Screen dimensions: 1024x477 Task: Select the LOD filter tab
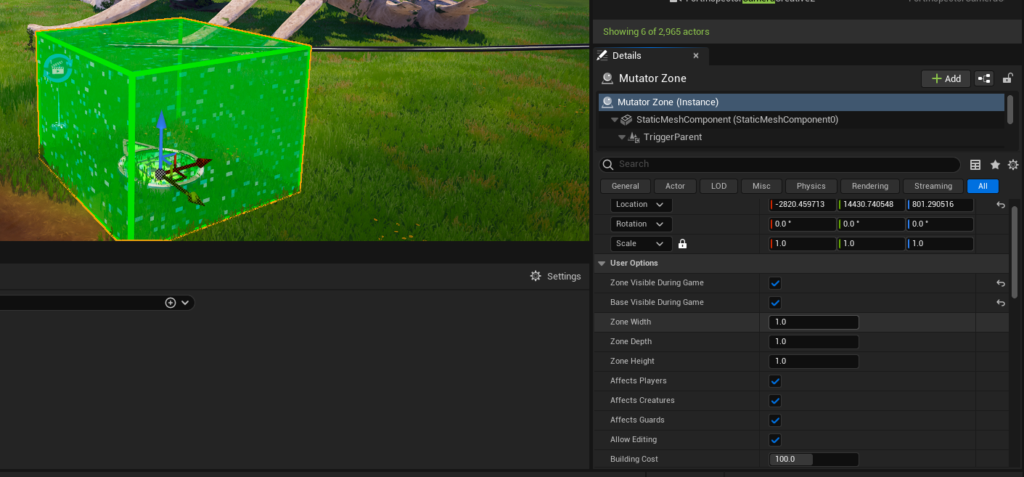[718, 186]
